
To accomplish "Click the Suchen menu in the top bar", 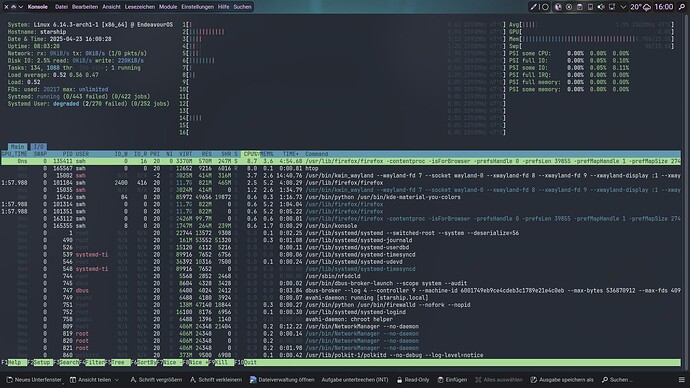I will 242,7.
